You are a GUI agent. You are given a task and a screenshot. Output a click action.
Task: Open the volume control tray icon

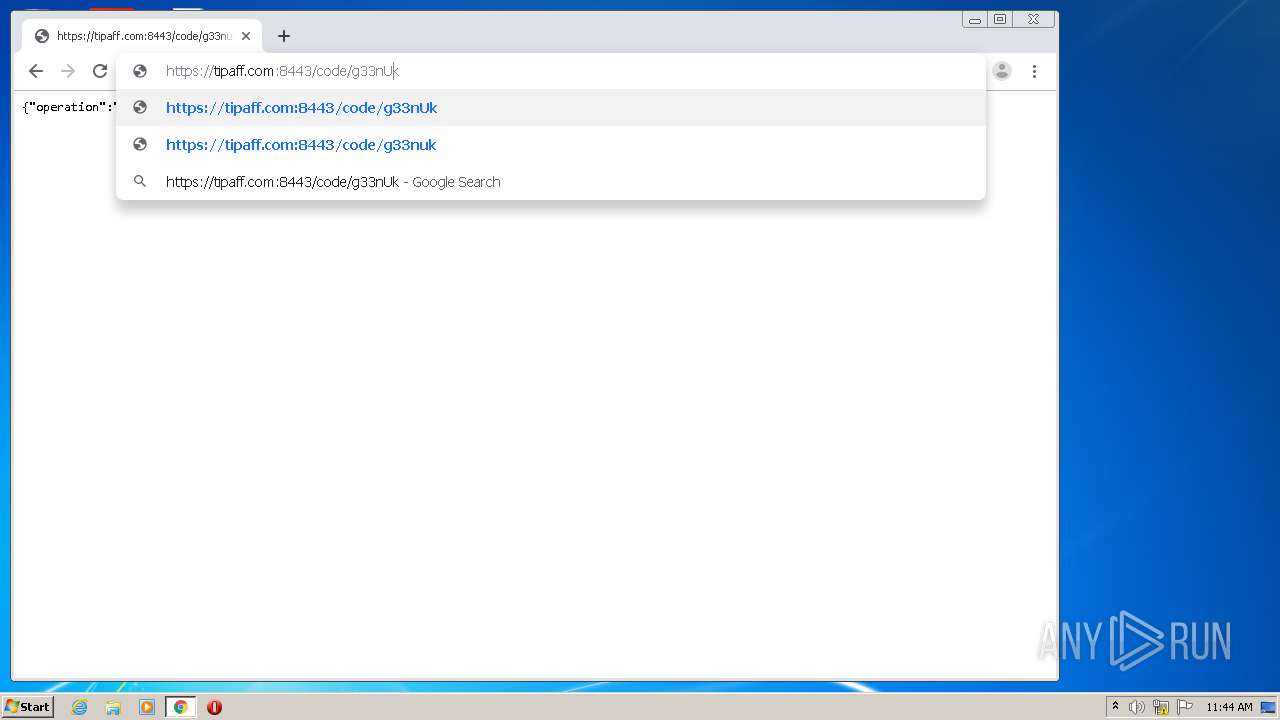tap(1137, 707)
